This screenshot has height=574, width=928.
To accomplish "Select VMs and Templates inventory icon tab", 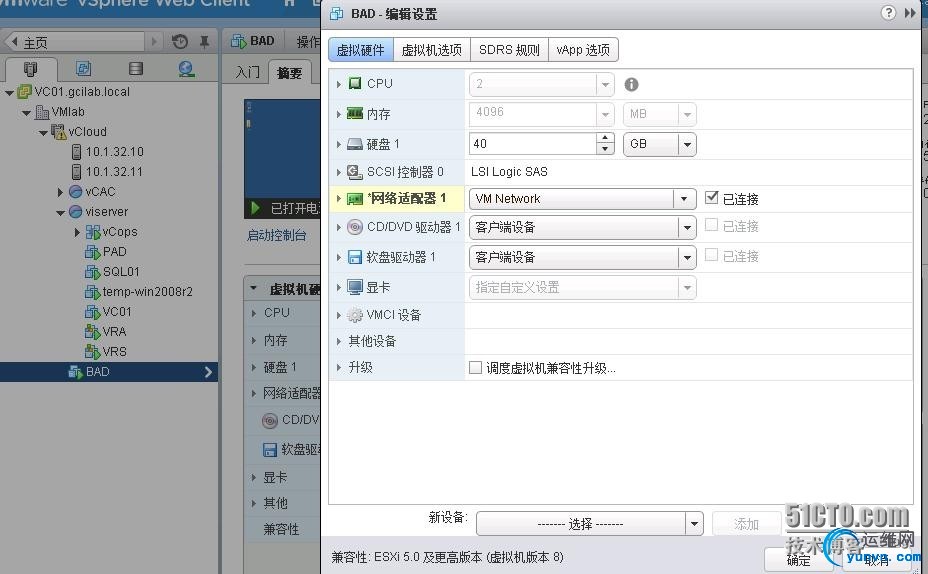I will pos(83,69).
